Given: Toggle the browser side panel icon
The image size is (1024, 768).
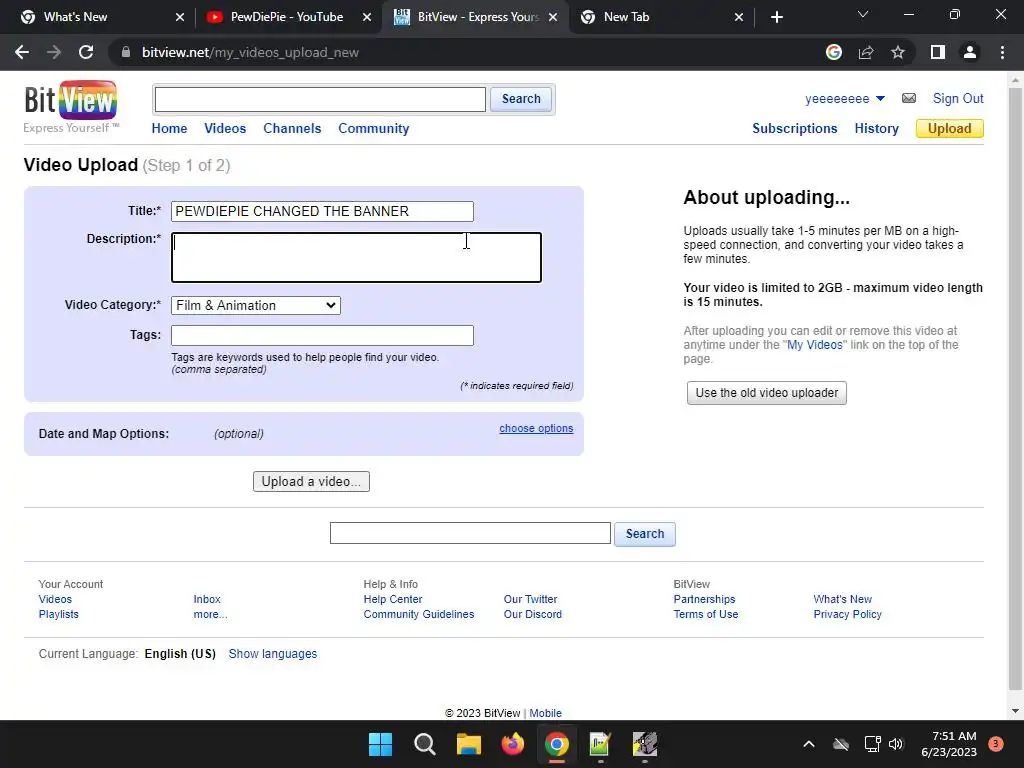Looking at the screenshot, I should [938, 52].
